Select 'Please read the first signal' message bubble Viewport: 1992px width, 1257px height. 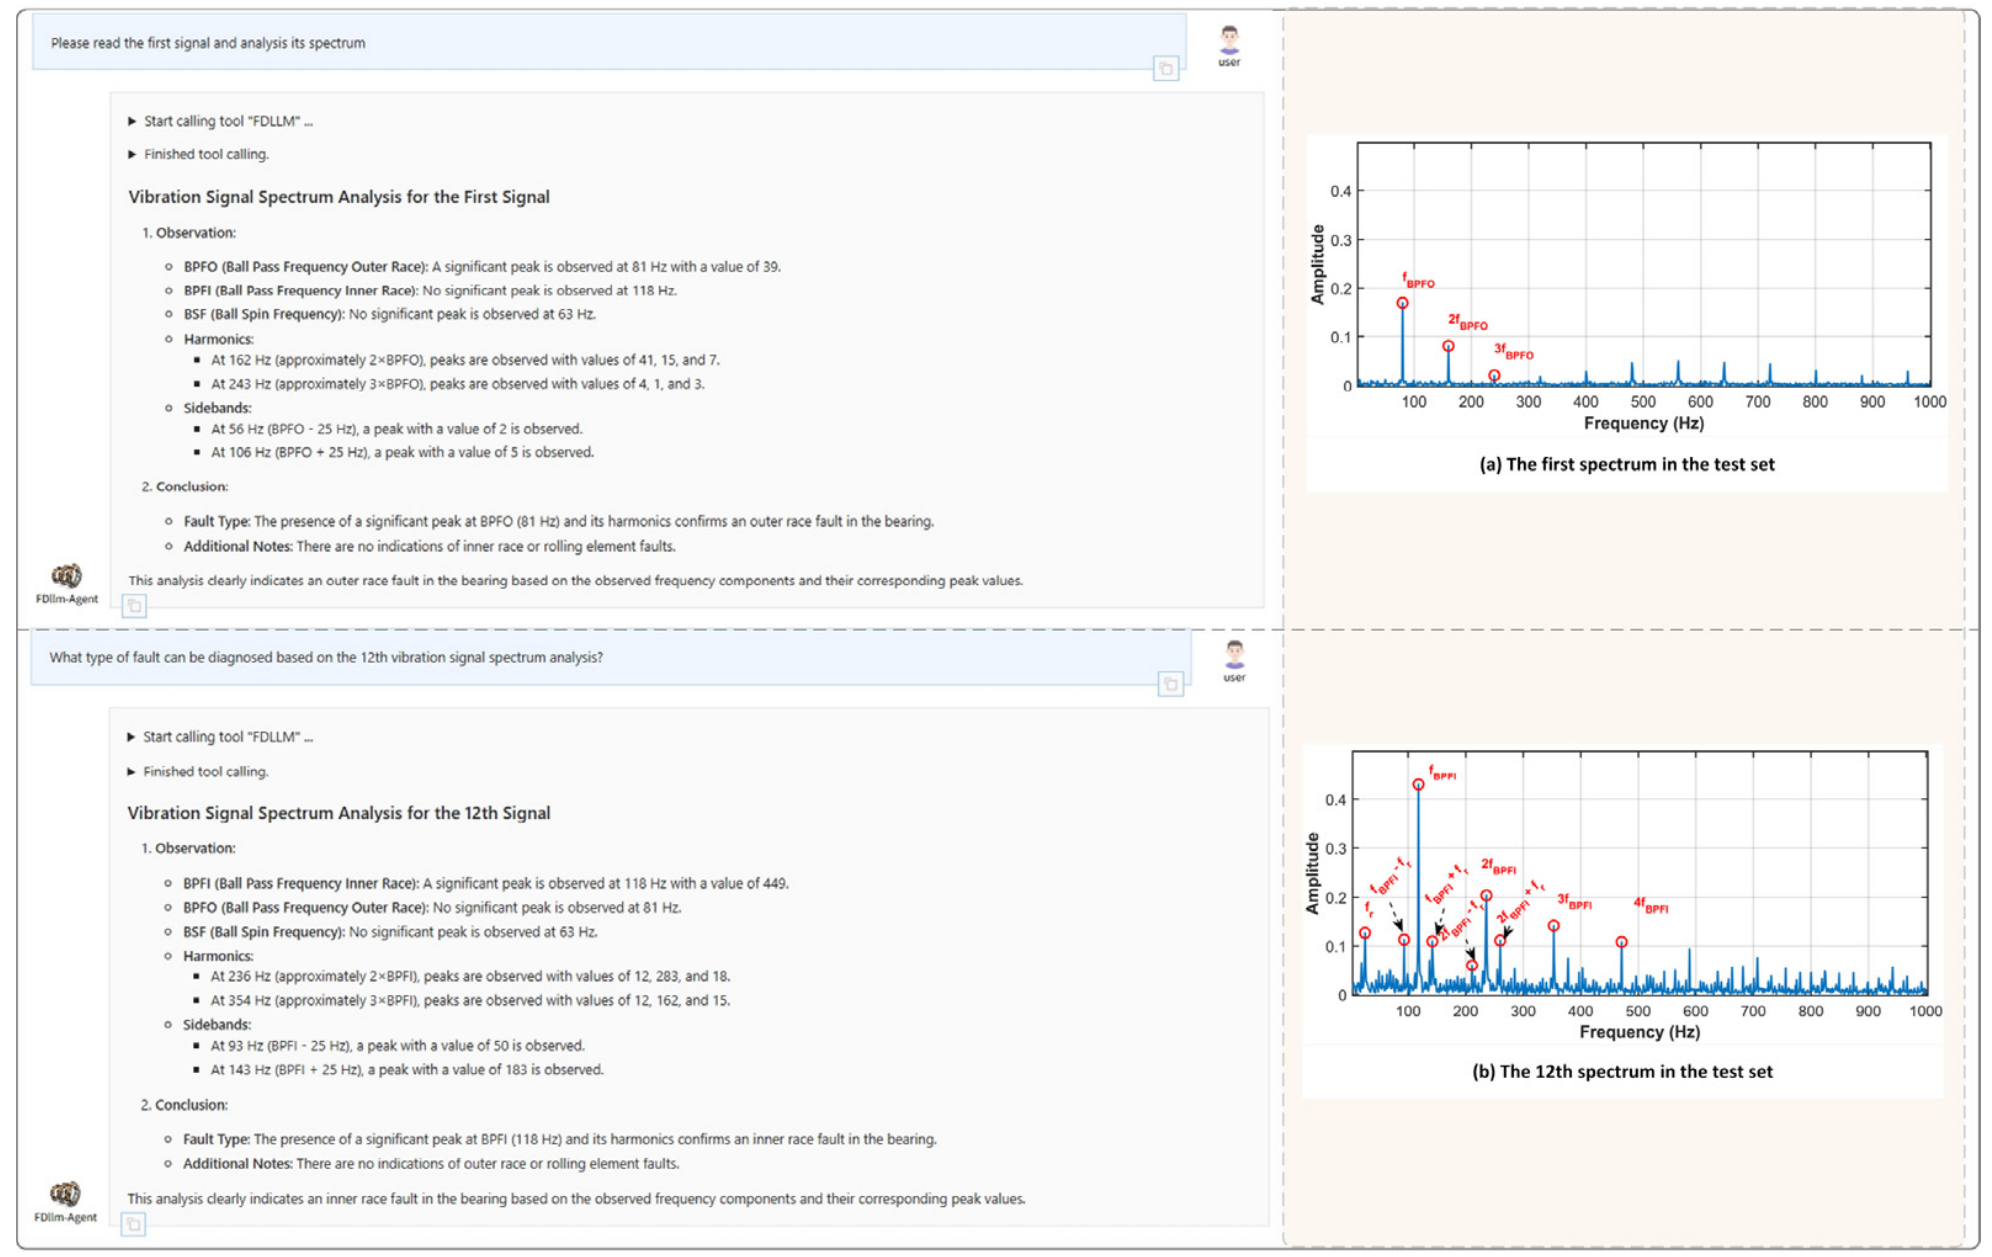(x=600, y=43)
